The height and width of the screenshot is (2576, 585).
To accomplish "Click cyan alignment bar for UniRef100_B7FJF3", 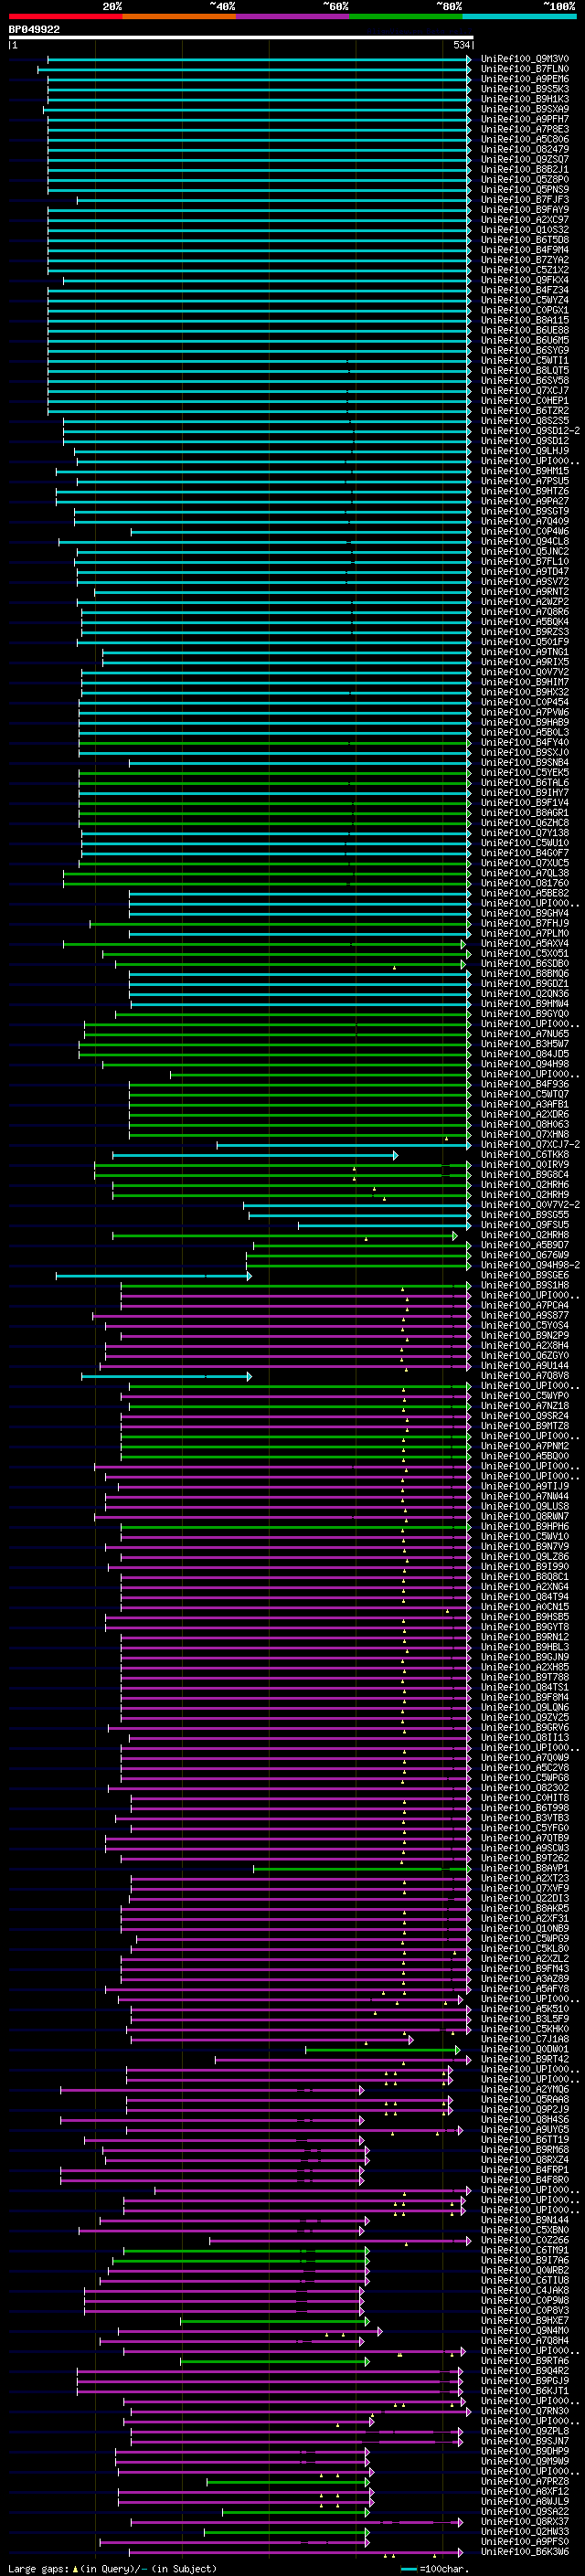I will coord(274,200).
